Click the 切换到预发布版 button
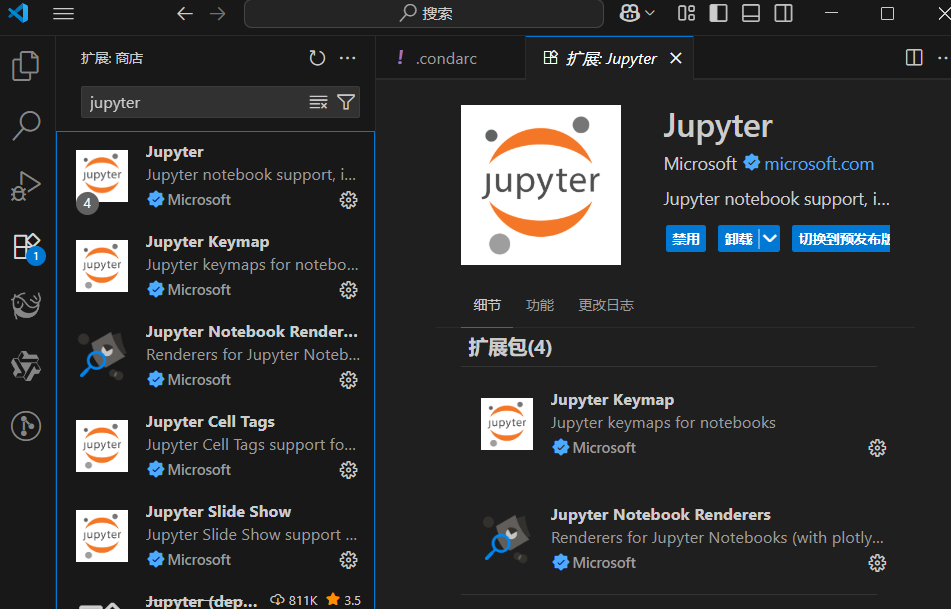Image resolution: width=951 pixels, height=609 pixels. 841,238
